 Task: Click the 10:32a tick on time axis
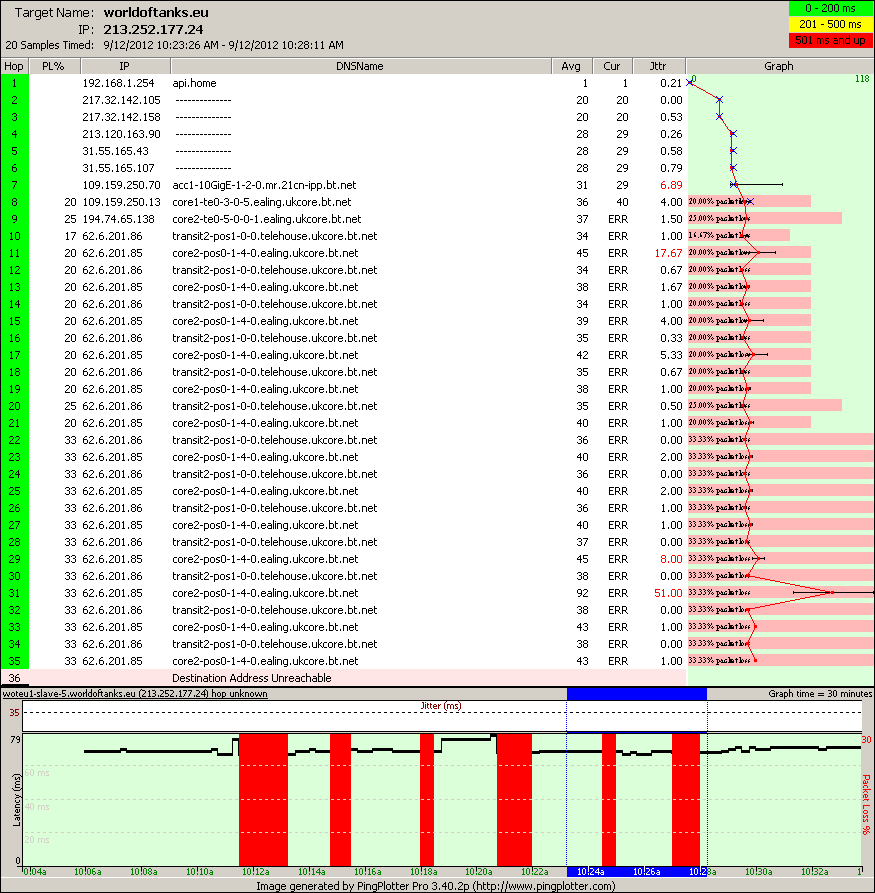pos(815,872)
